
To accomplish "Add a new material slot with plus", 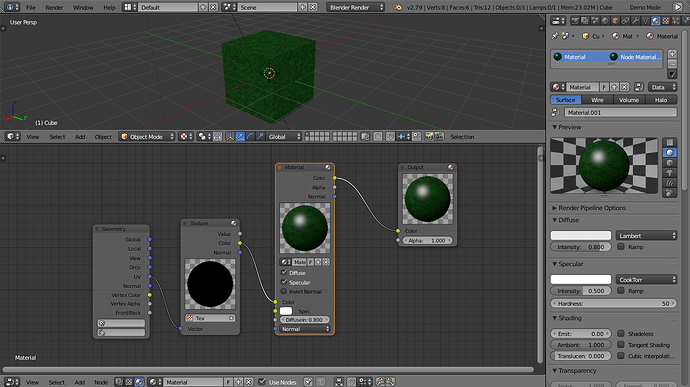I will [x=672, y=54].
